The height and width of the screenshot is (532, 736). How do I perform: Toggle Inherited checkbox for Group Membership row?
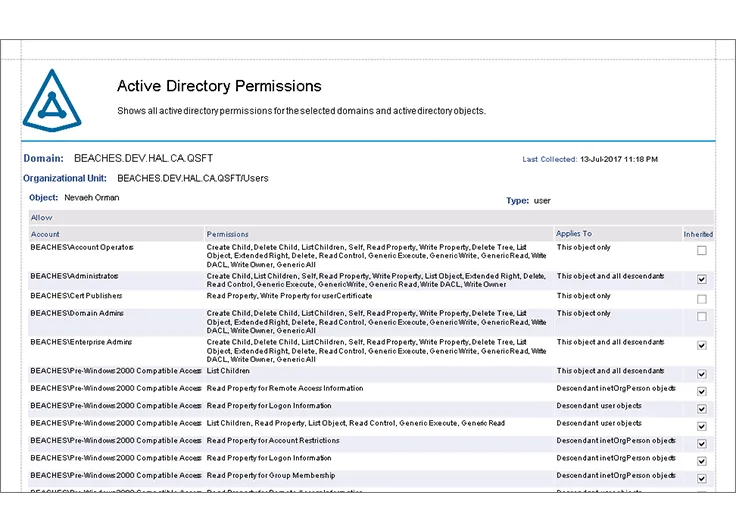(701, 478)
